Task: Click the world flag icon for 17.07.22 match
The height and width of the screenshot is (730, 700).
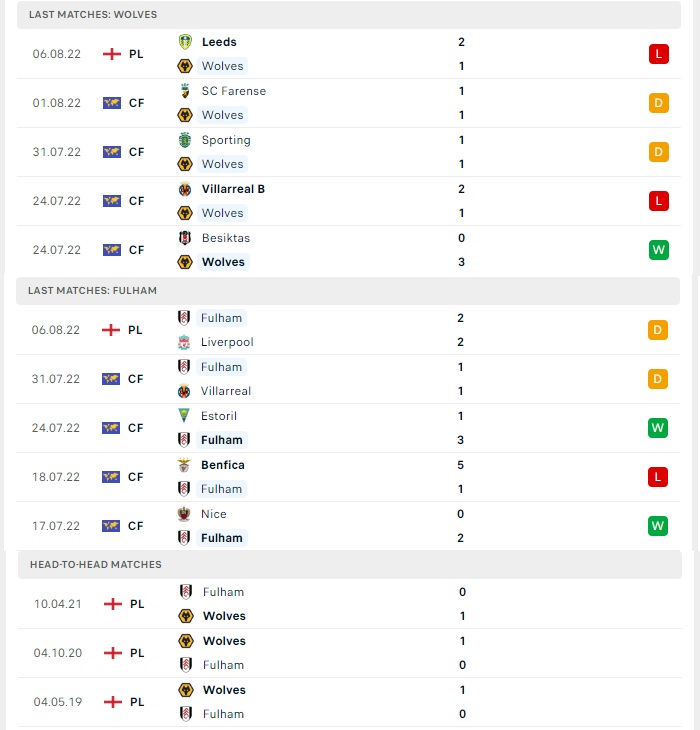Action: tap(111, 526)
